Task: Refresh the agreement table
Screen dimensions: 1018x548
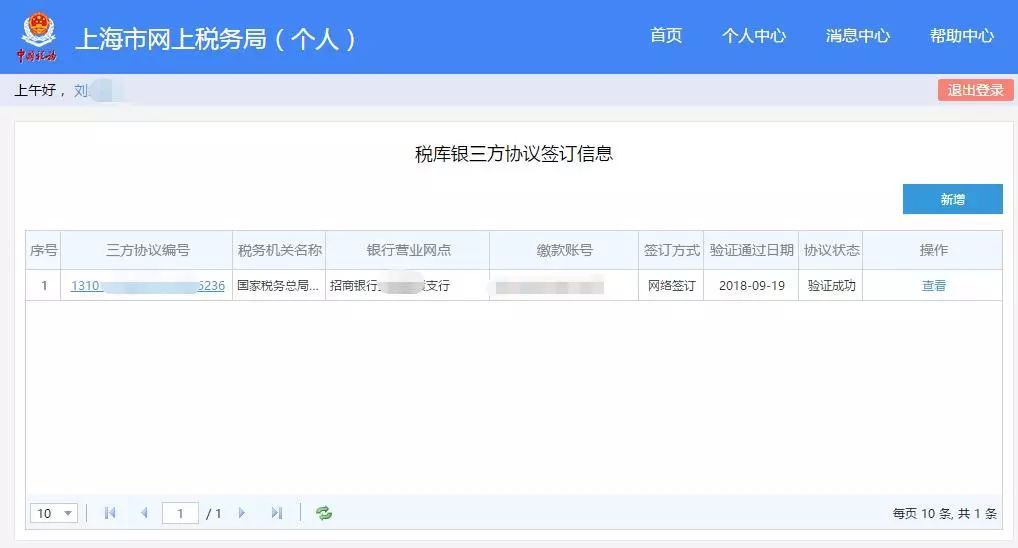Action: click(323, 513)
